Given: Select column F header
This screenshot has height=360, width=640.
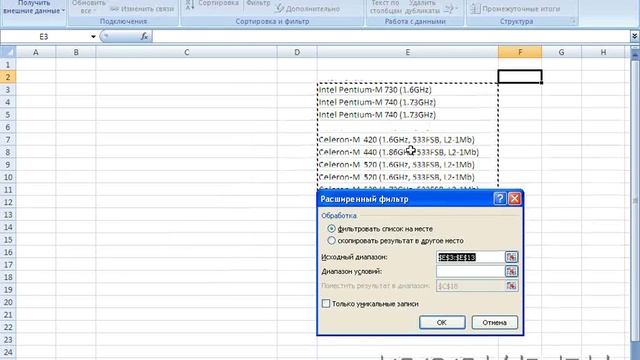Looking at the screenshot, I should [x=520, y=52].
